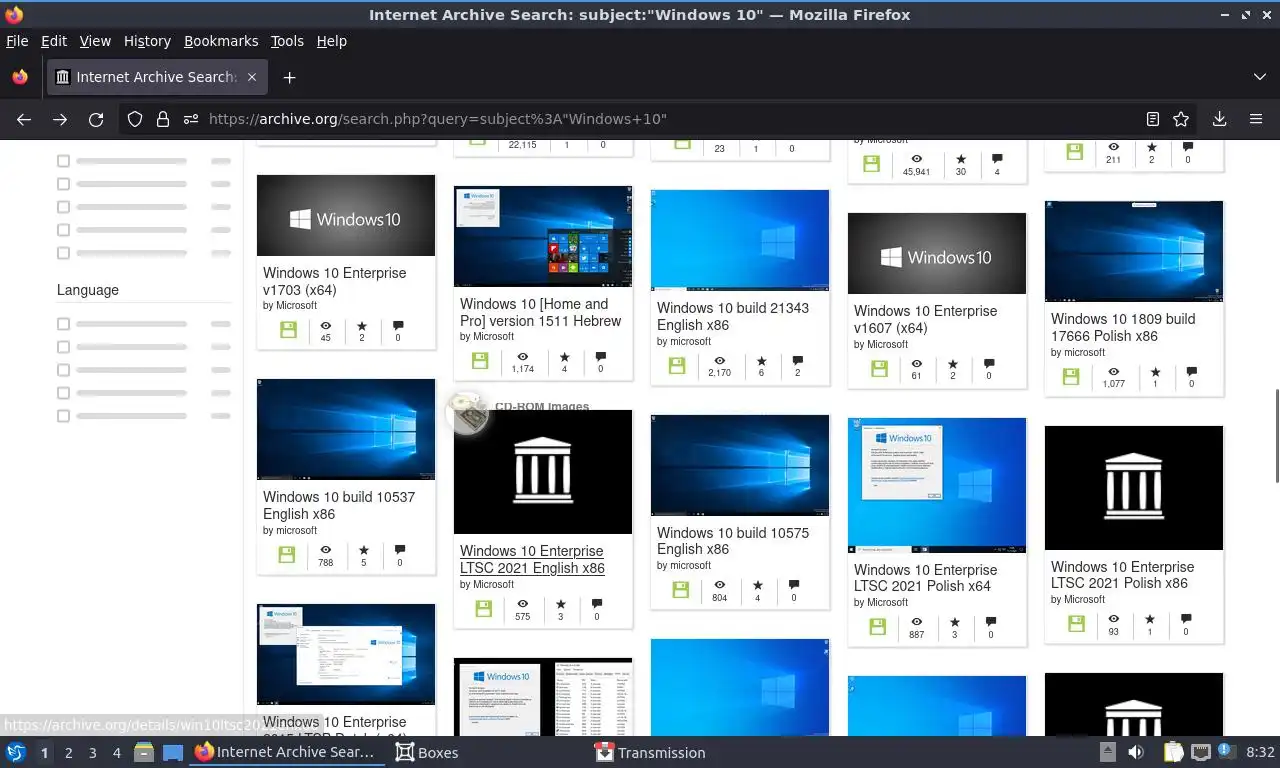The width and height of the screenshot is (1280, 768).
Task: Switch to workspace 2 in the taskbar
Action: tap(68, 753)
